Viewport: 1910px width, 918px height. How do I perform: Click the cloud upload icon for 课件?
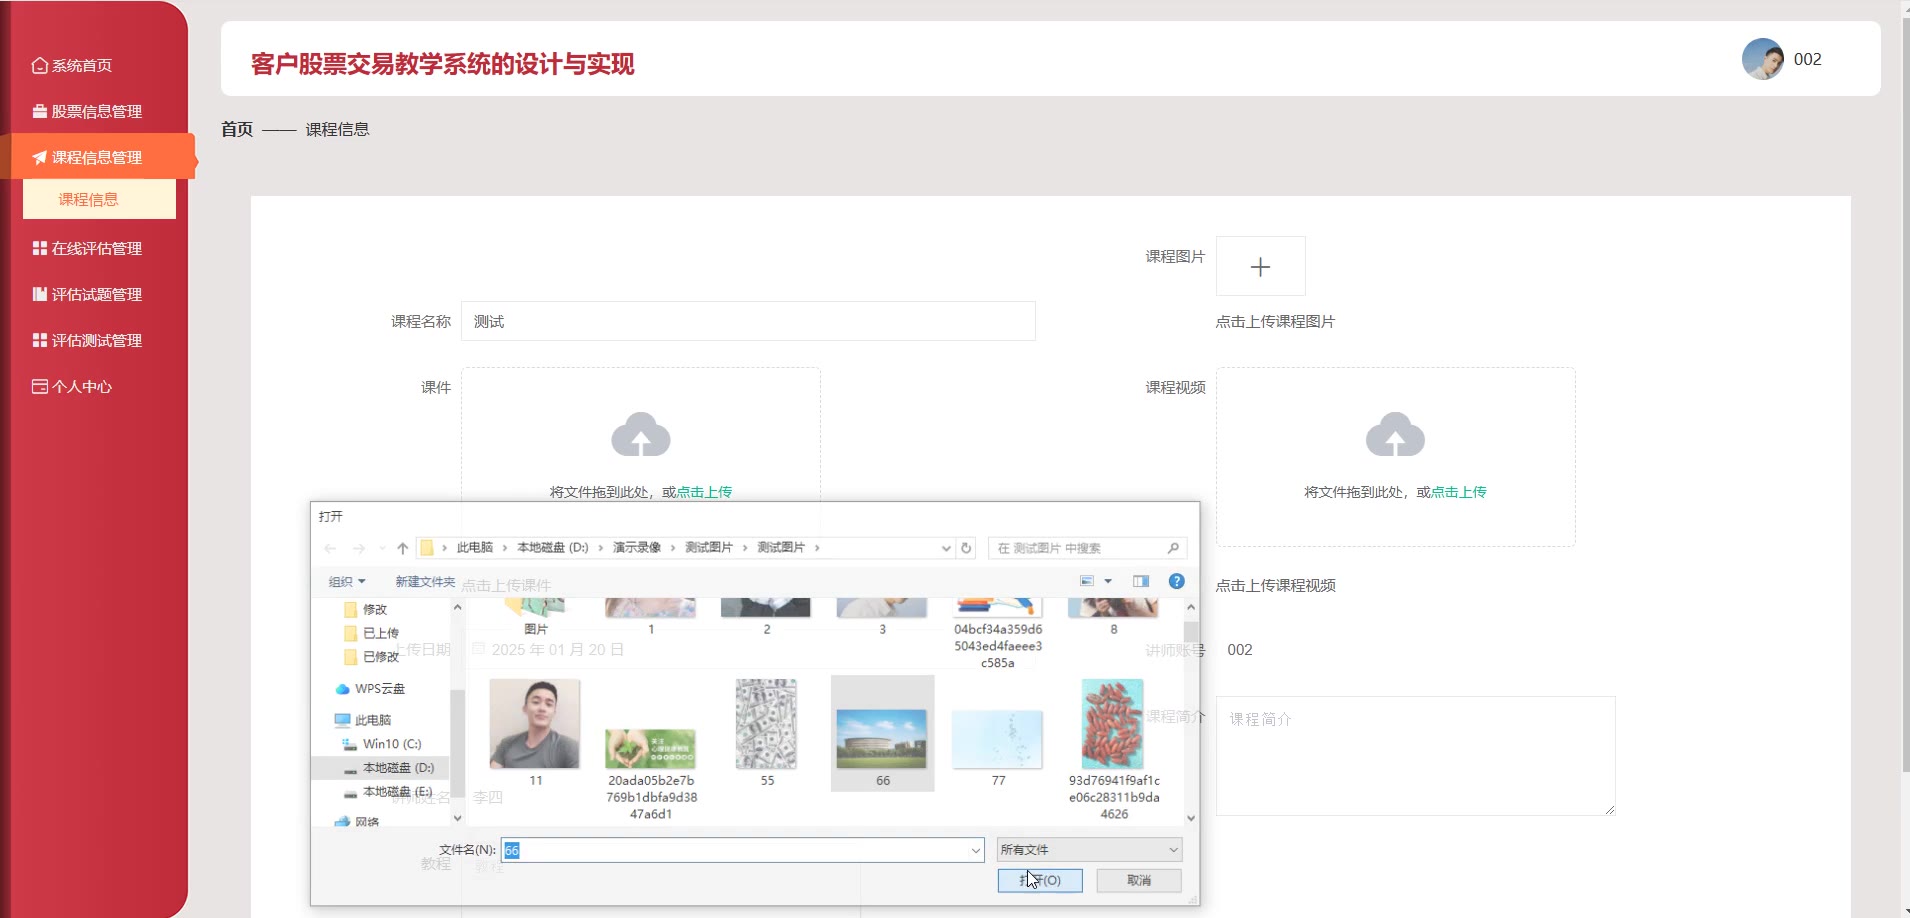tap(641, 435)
